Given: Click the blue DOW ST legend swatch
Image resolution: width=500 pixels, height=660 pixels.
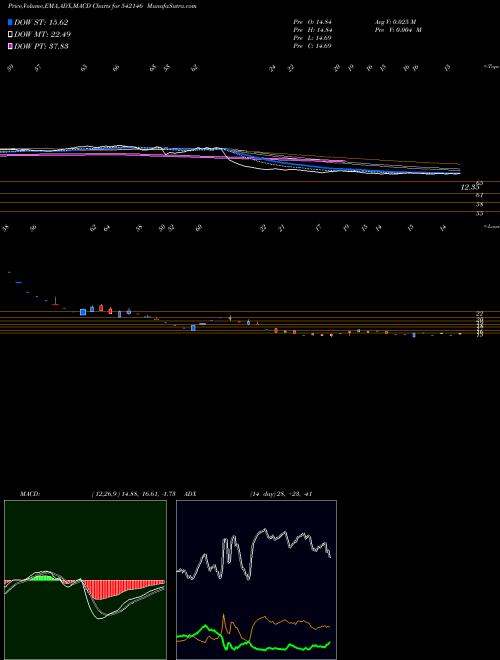Looking at the screenshot, I should [x=10, y=22].
